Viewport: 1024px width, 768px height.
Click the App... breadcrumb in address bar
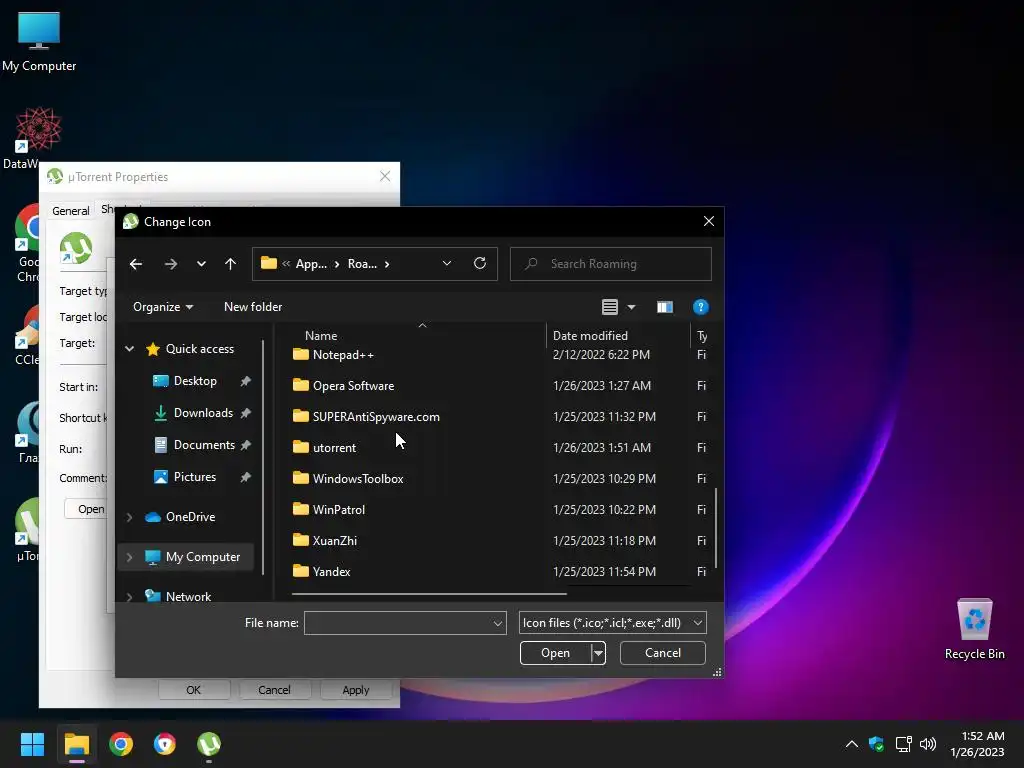point(311,264)
